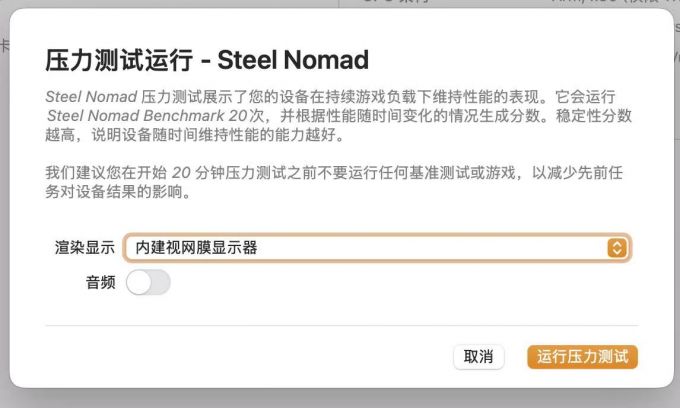Click the empty dialog area left of 取消

[250, 357]
